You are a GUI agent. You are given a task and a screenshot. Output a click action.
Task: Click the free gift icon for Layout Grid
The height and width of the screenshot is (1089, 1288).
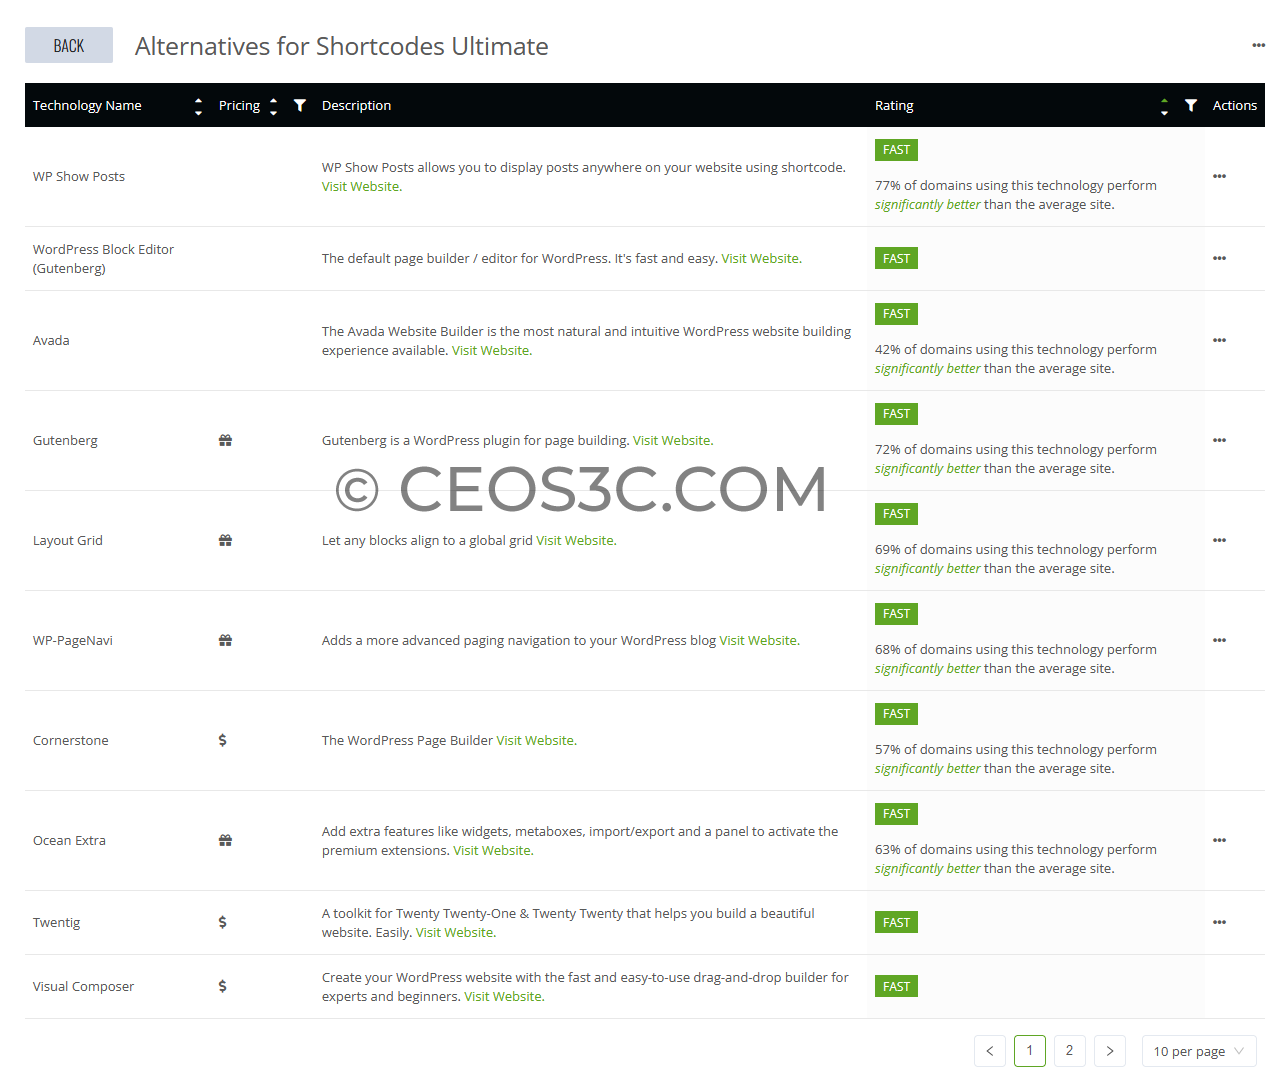pyautogui.click(x=225, y=540)
